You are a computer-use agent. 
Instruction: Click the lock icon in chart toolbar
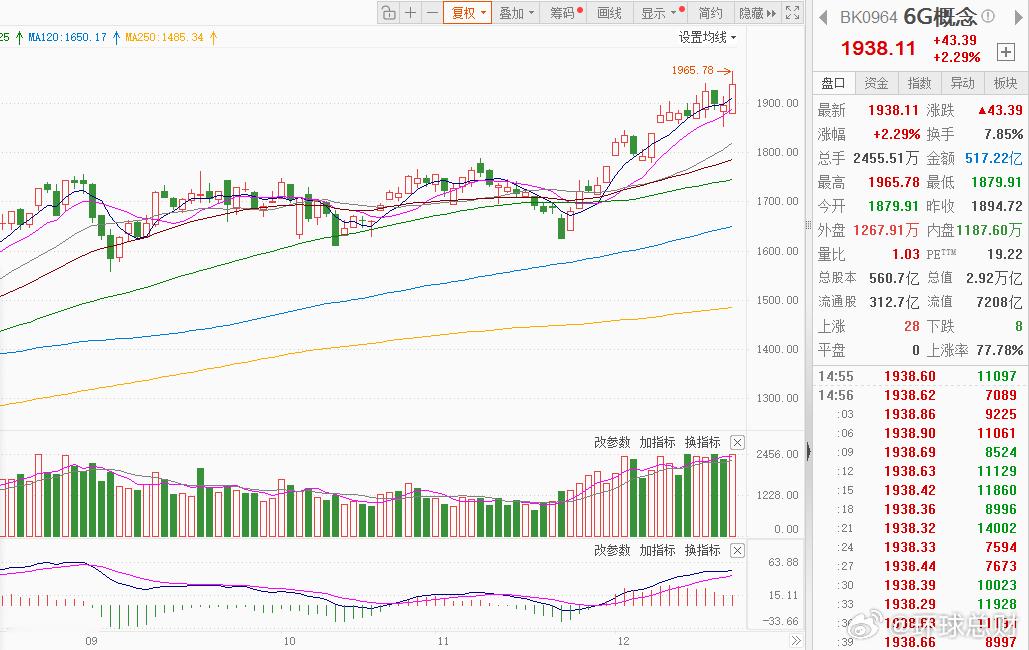click(x=389, y=12)
